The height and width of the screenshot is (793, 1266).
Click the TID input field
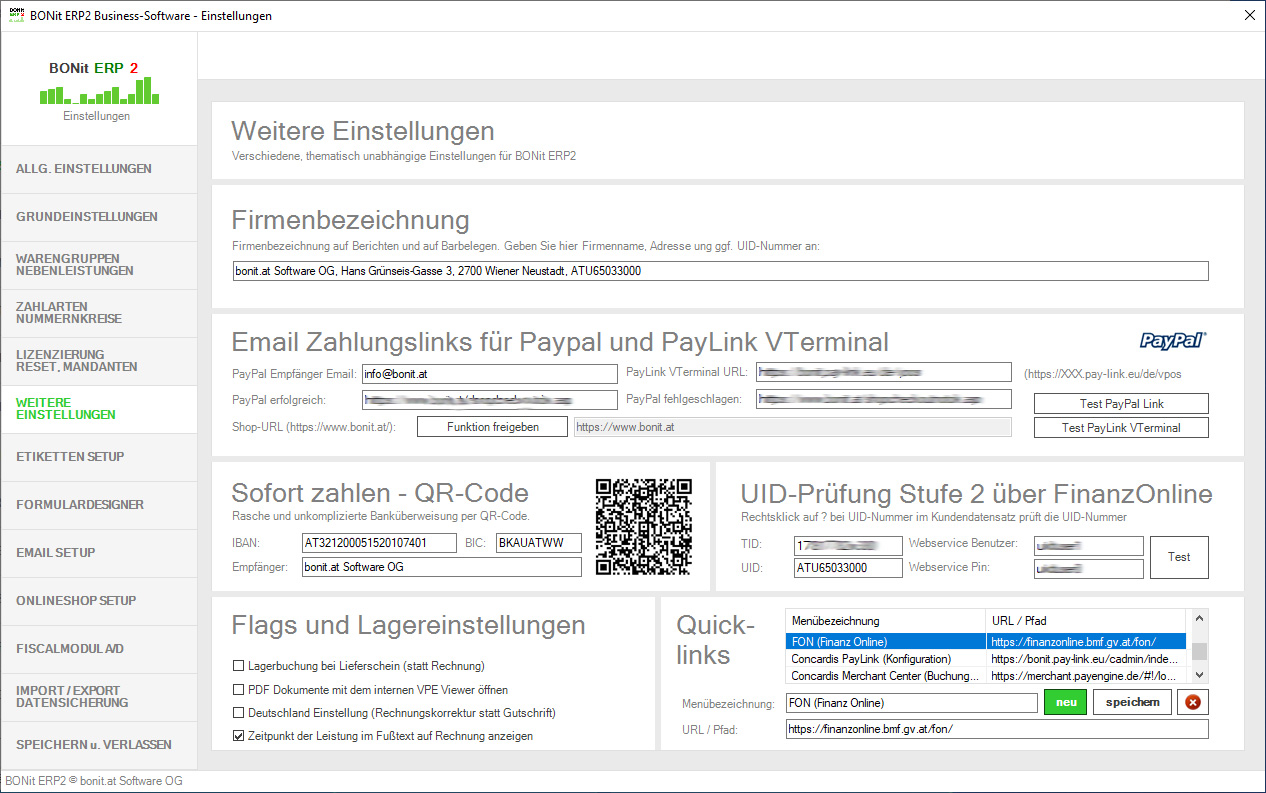click(x=848, y=546)
